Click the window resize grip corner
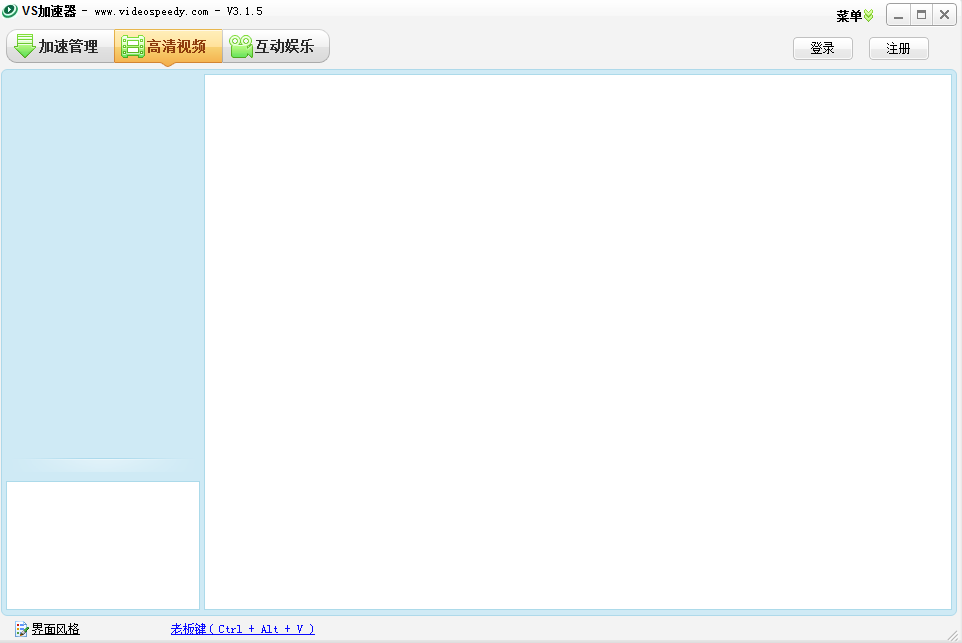Viewport: 962px width, 643px height. 953,636
